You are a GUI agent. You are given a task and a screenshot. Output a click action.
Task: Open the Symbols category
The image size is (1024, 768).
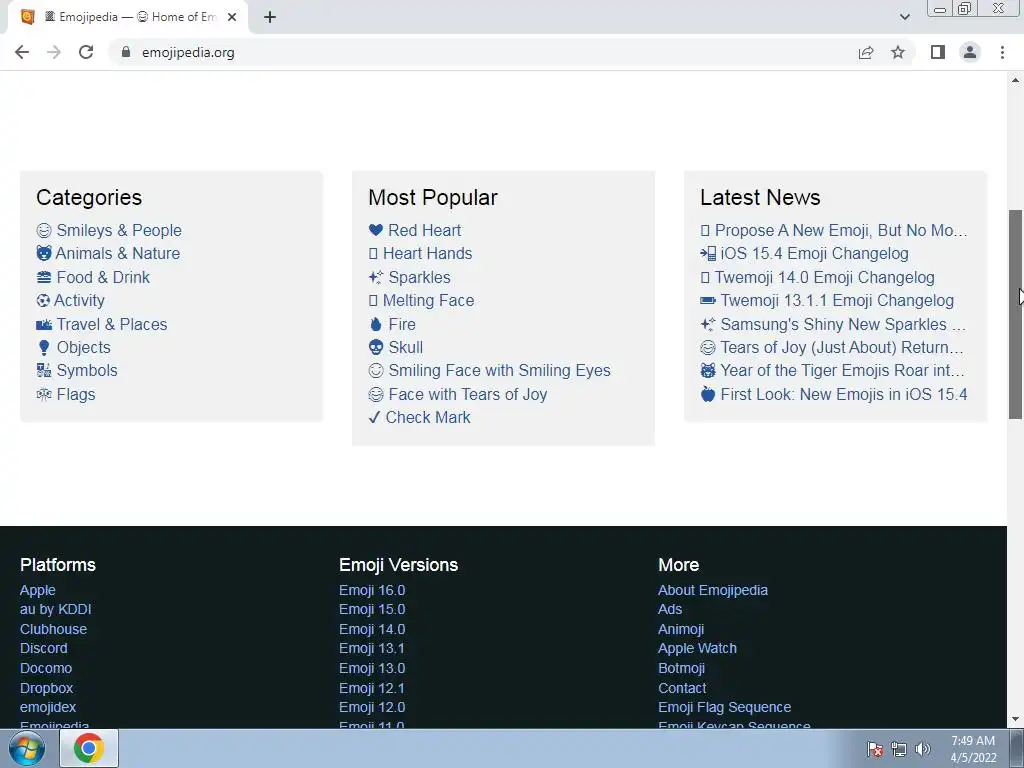[87, 370]
